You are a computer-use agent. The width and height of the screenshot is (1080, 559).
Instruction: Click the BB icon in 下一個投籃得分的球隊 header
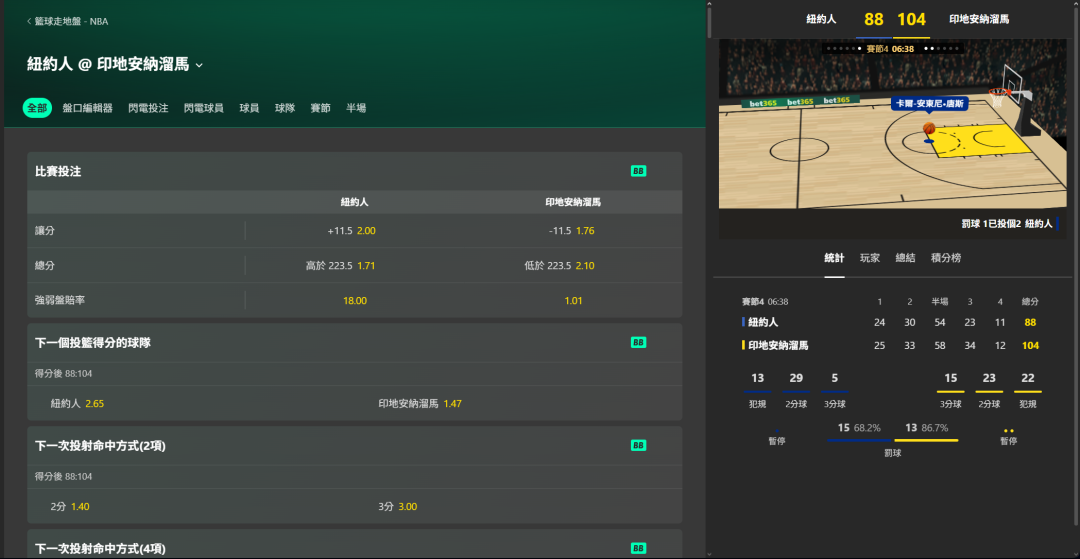[x=638, y=342]
